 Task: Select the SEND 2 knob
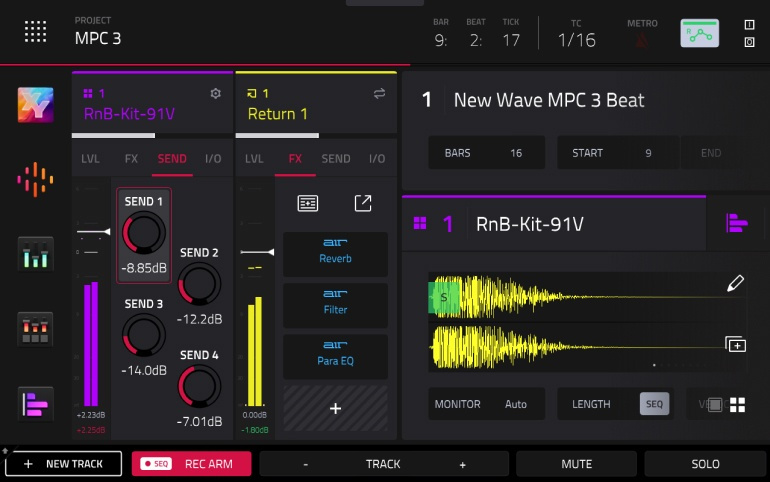[199, 284]
